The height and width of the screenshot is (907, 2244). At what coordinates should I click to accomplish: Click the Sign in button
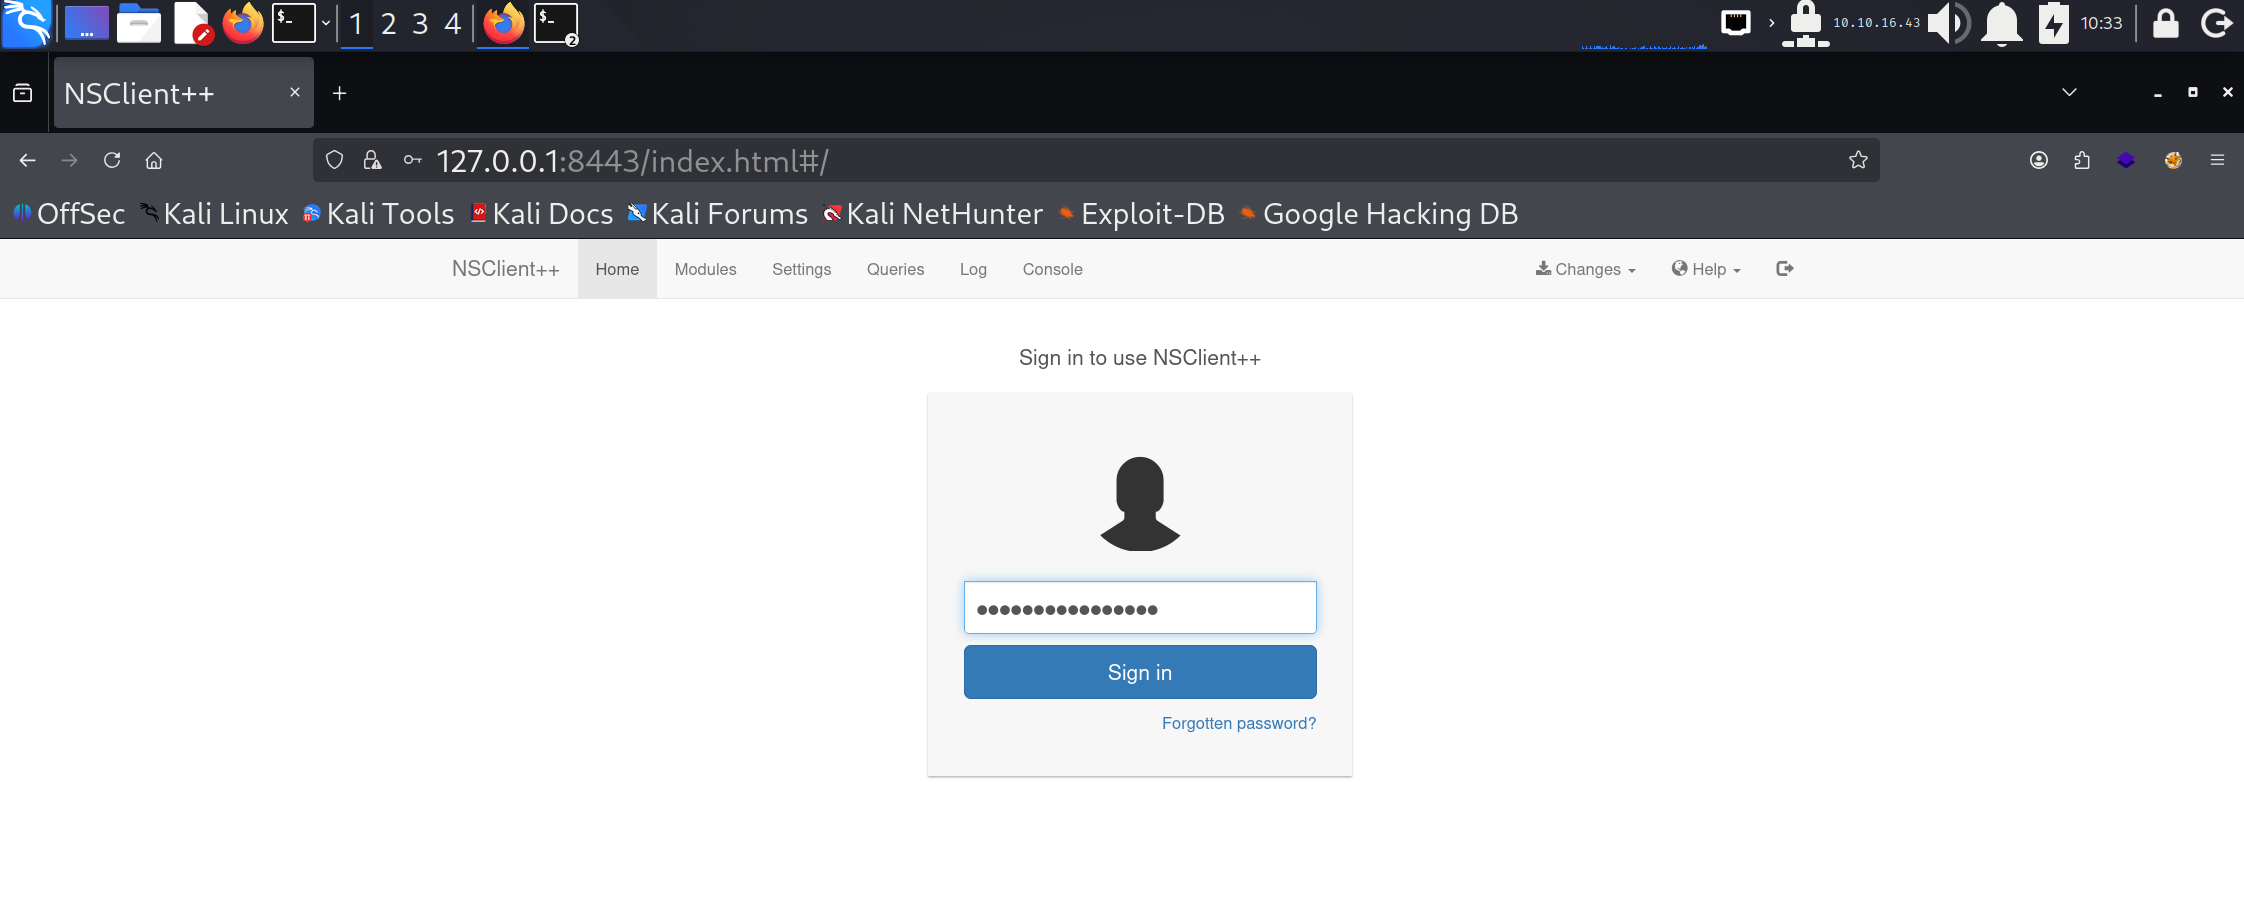1140,672
